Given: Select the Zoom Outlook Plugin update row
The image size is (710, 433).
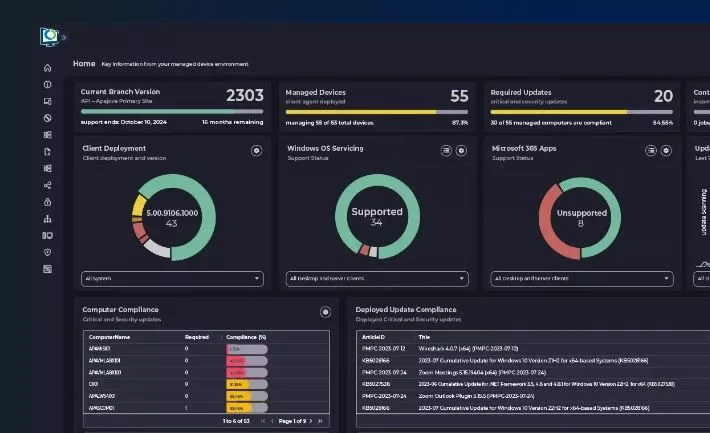Looking at the screenshot, I should pos(534,396).
